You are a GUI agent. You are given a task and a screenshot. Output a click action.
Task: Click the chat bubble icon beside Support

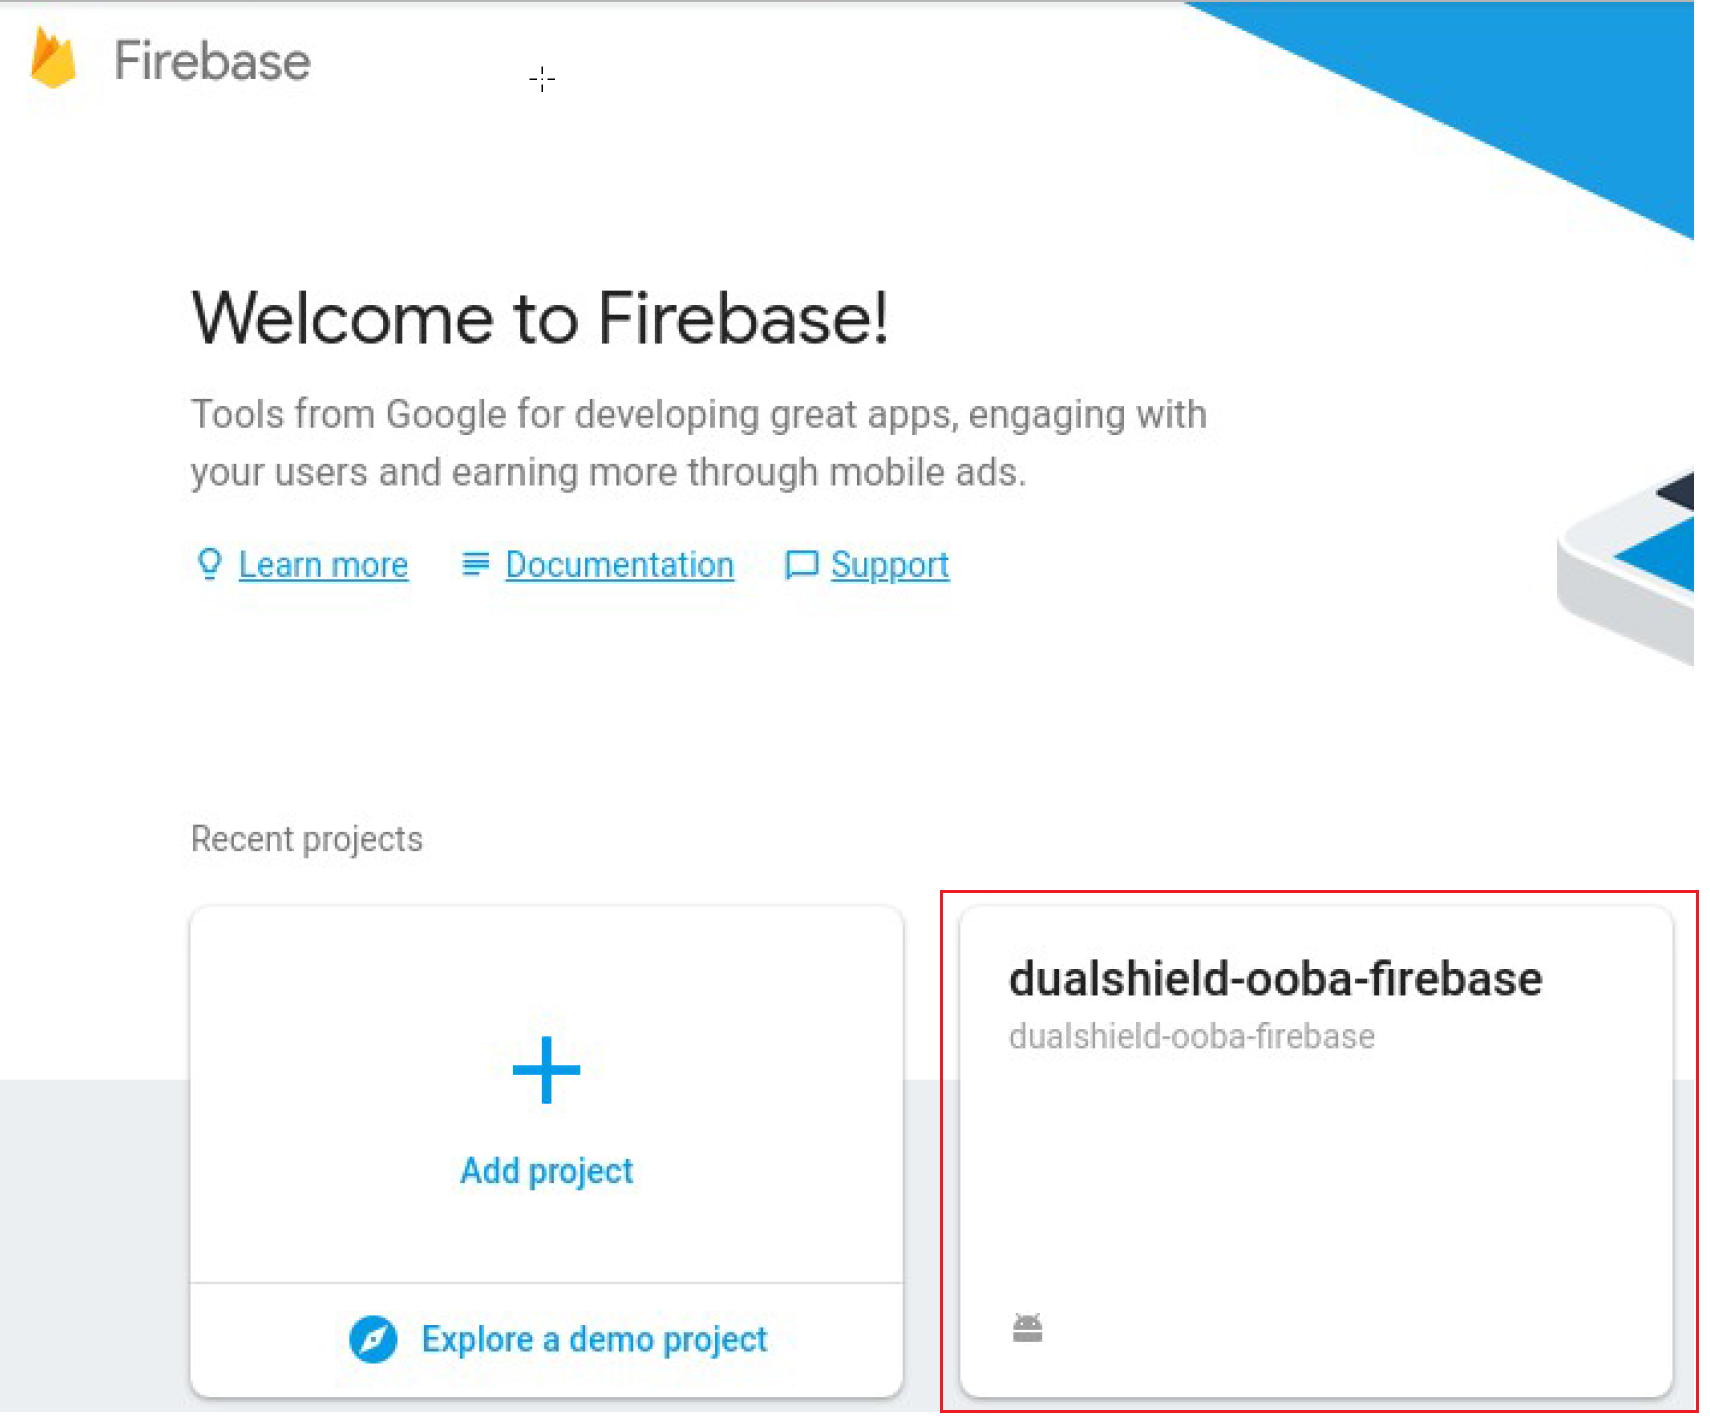[801, 565]
